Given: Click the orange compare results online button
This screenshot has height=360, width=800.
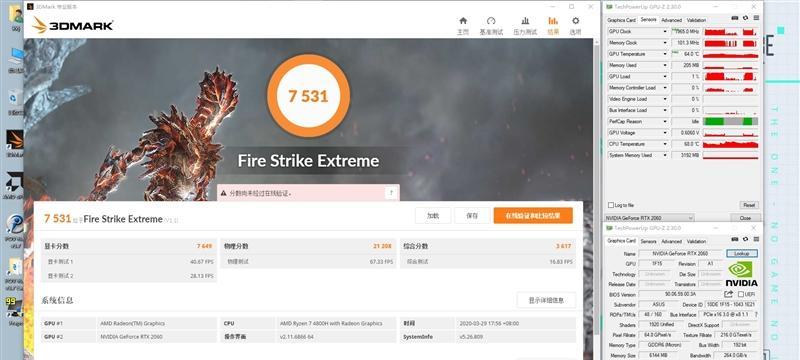Looking at the screenshot, I should tap(533, 216).
